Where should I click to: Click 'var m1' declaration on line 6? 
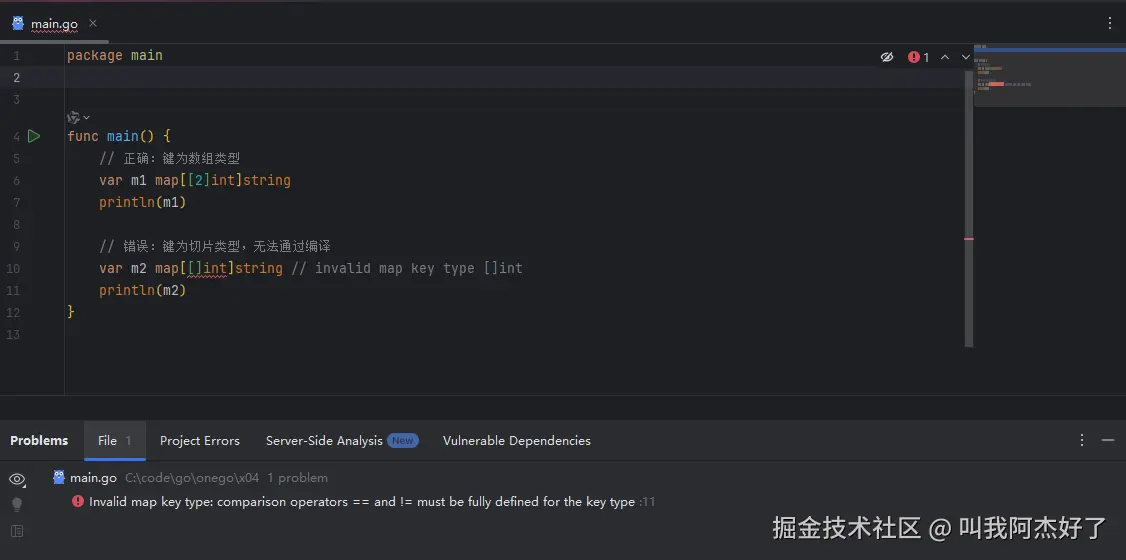[123, 180]
